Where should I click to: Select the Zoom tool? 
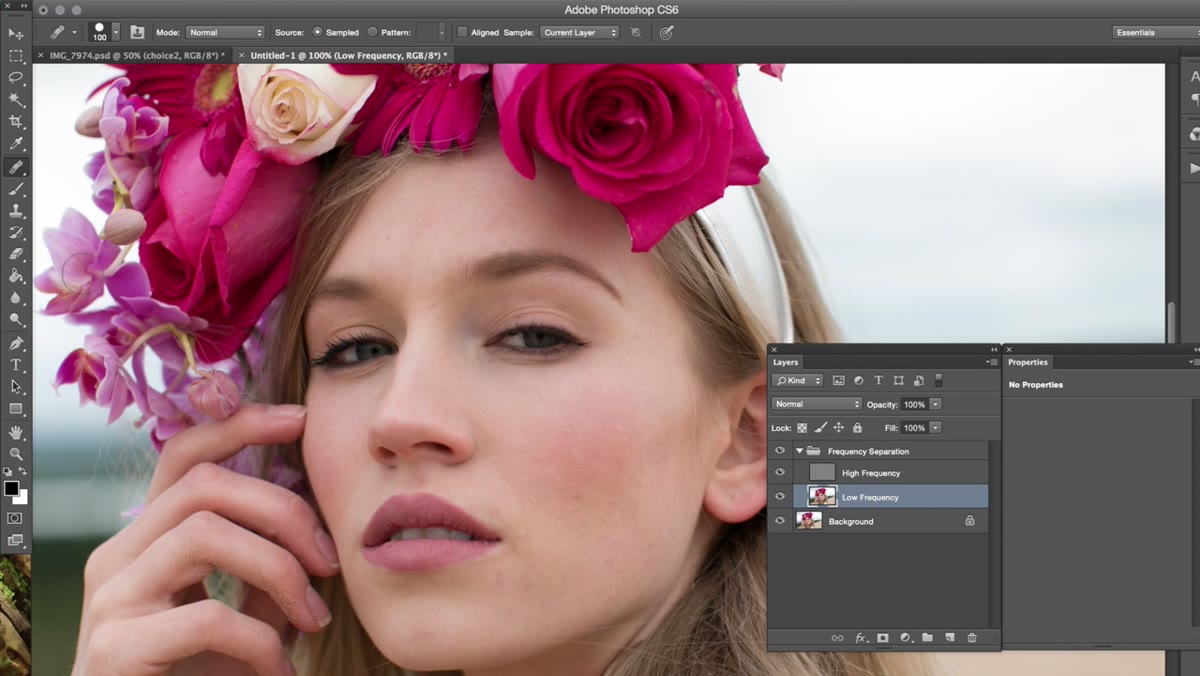click(16, 454)
